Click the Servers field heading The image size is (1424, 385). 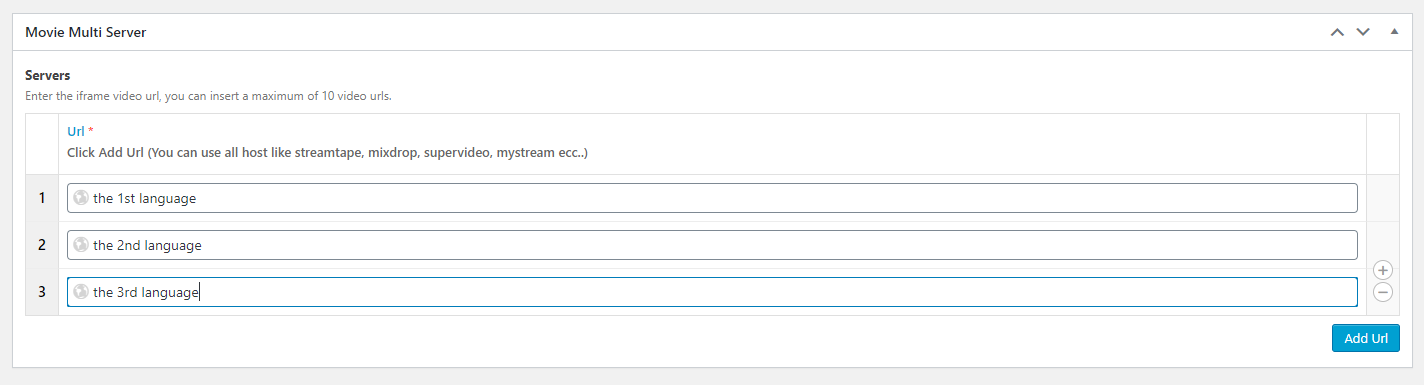47,76
